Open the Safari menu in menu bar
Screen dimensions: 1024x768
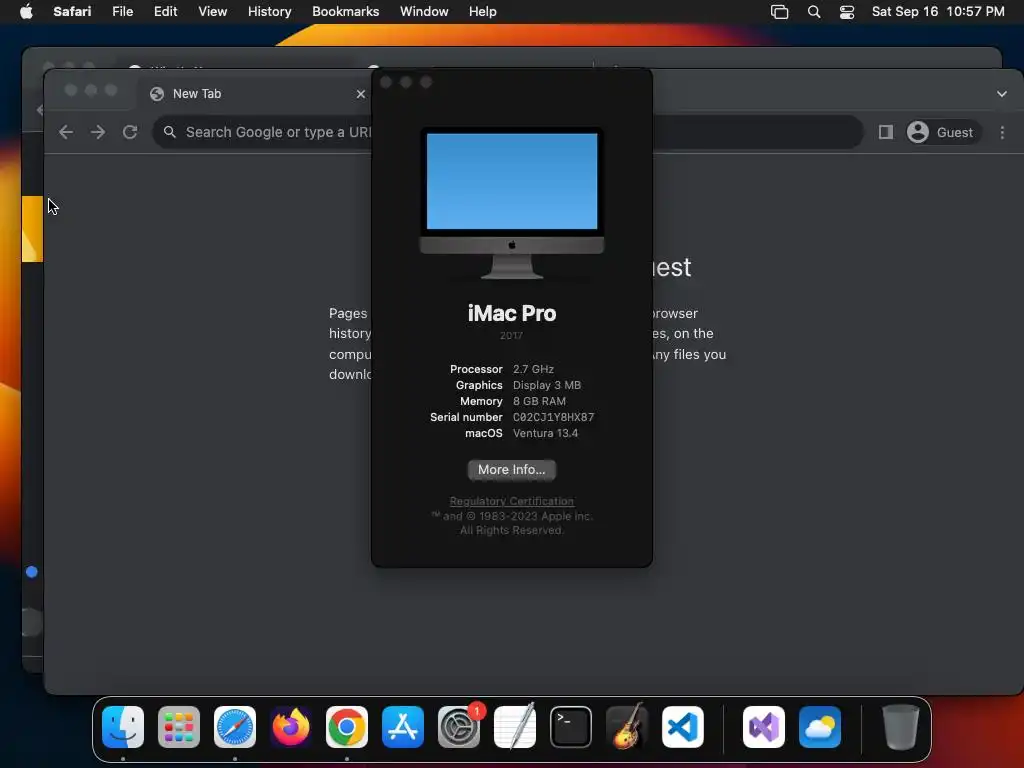coord(72,12)
